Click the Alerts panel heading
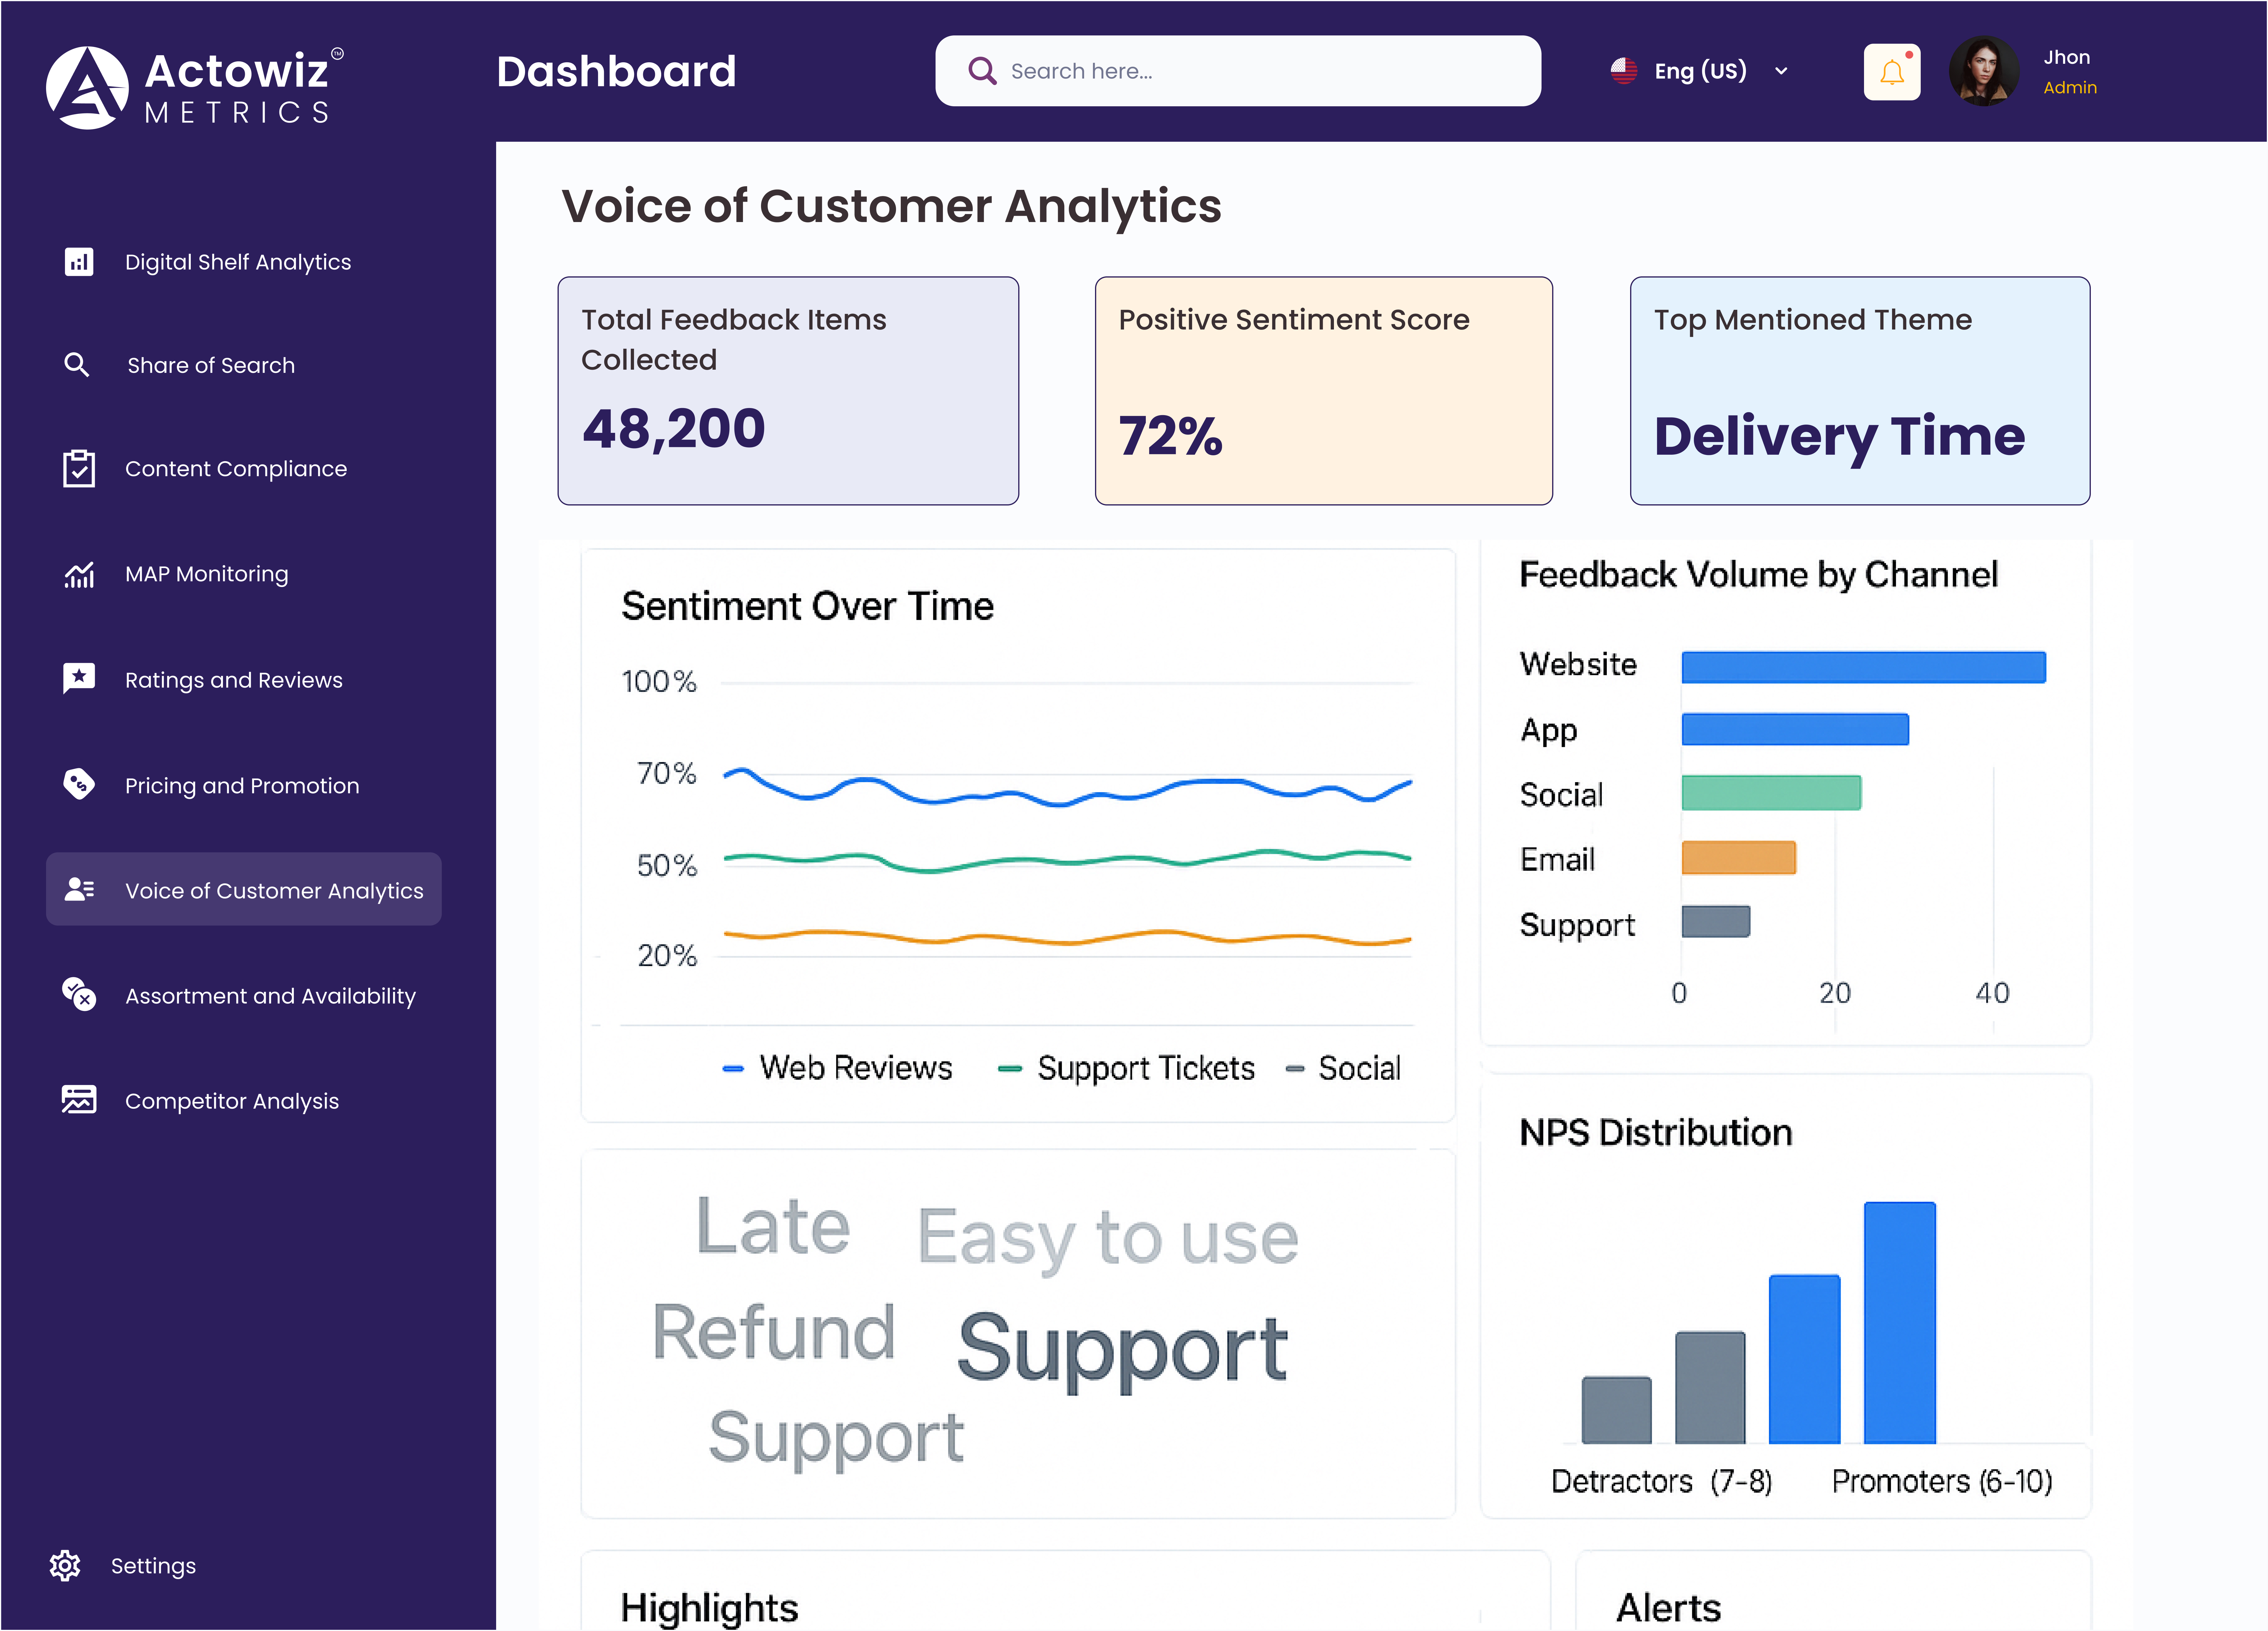 (x=1669, y=1608)
